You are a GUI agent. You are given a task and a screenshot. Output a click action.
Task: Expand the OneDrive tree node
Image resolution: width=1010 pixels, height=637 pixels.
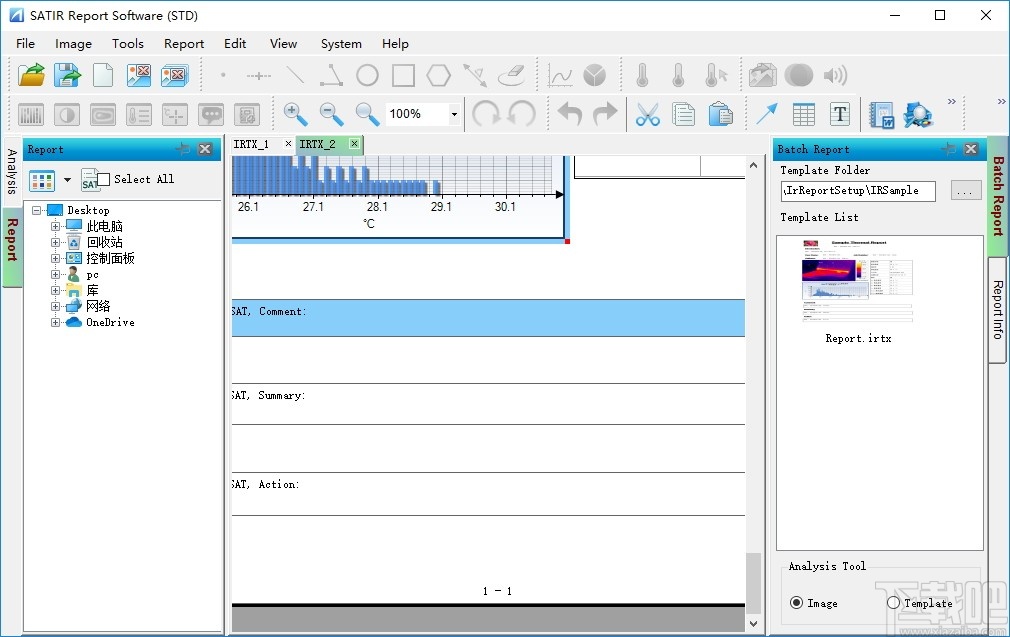[56, 322]
